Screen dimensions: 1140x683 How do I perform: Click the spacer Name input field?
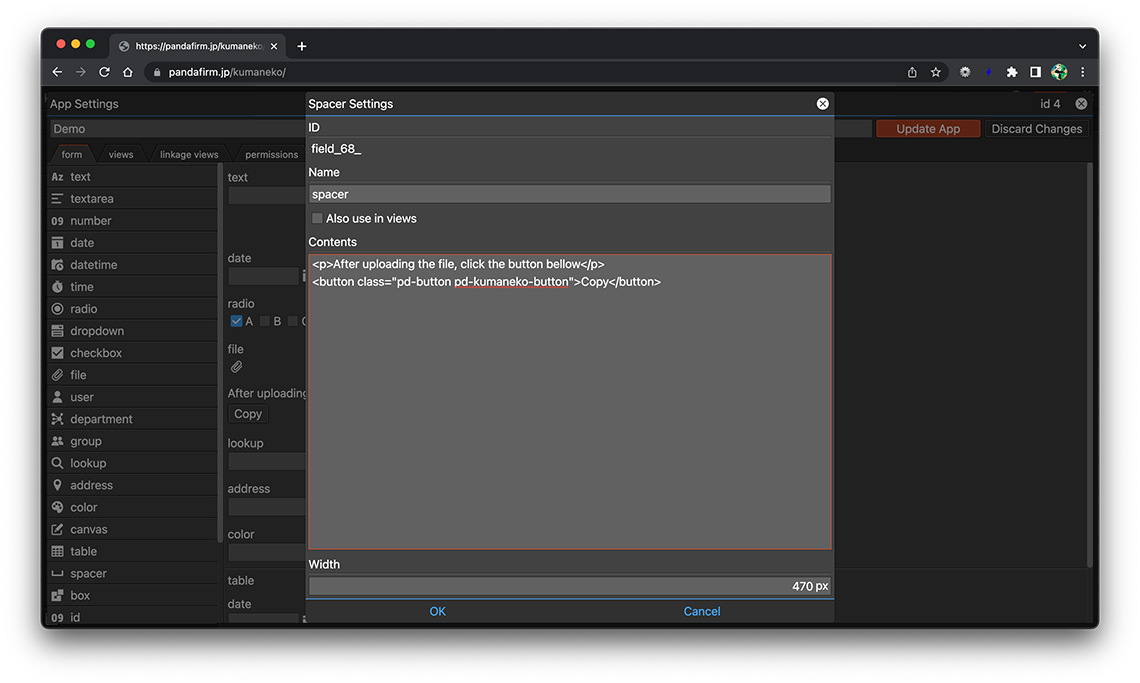click(x=569, y=194)
